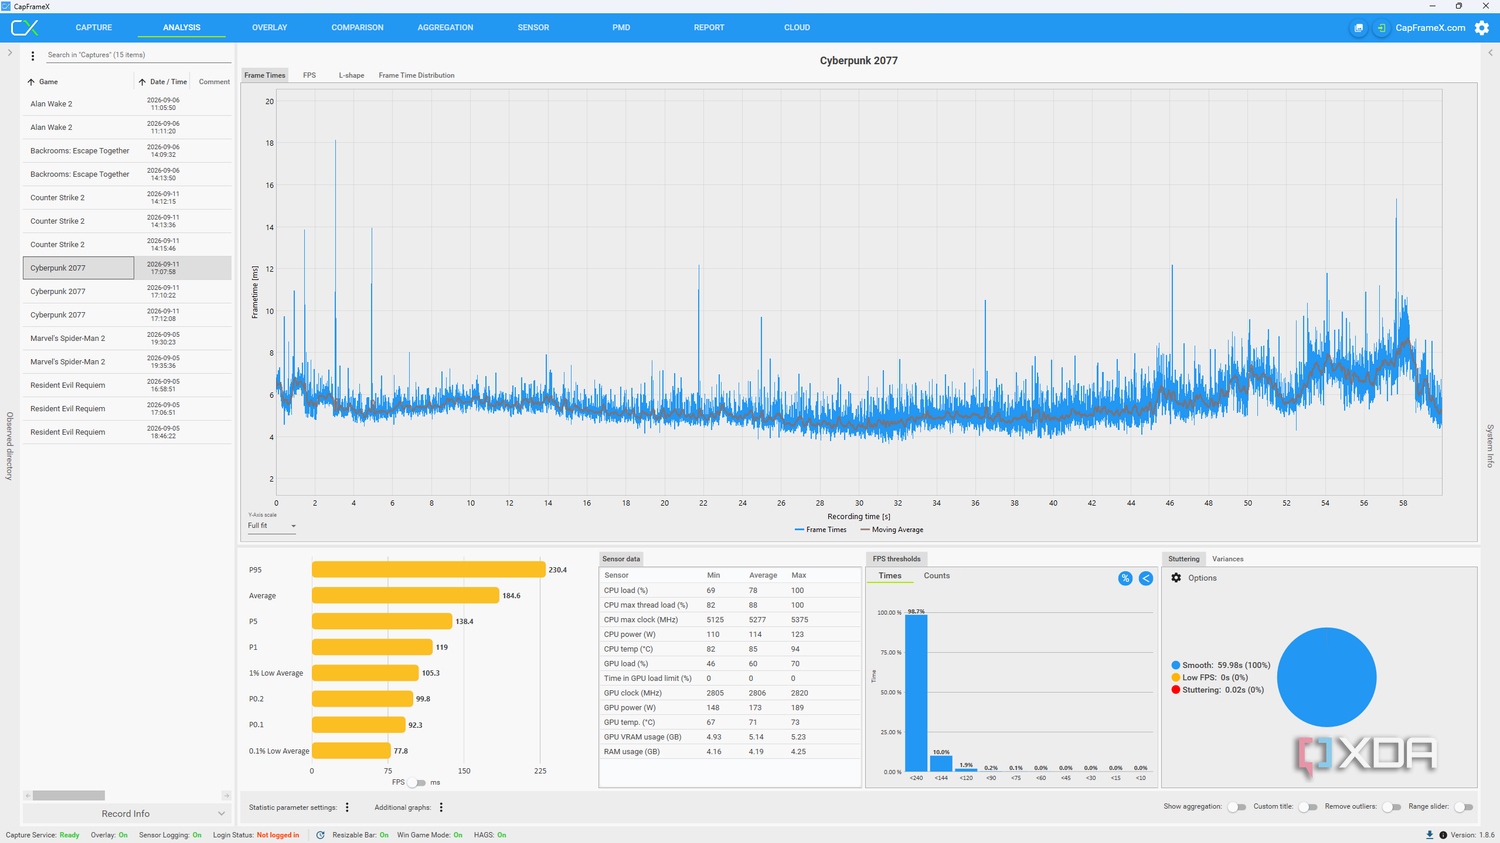The width and height of the screenshot is (1500, 843).
Task: Click the green login icon in header
Action: (1381, 28)
